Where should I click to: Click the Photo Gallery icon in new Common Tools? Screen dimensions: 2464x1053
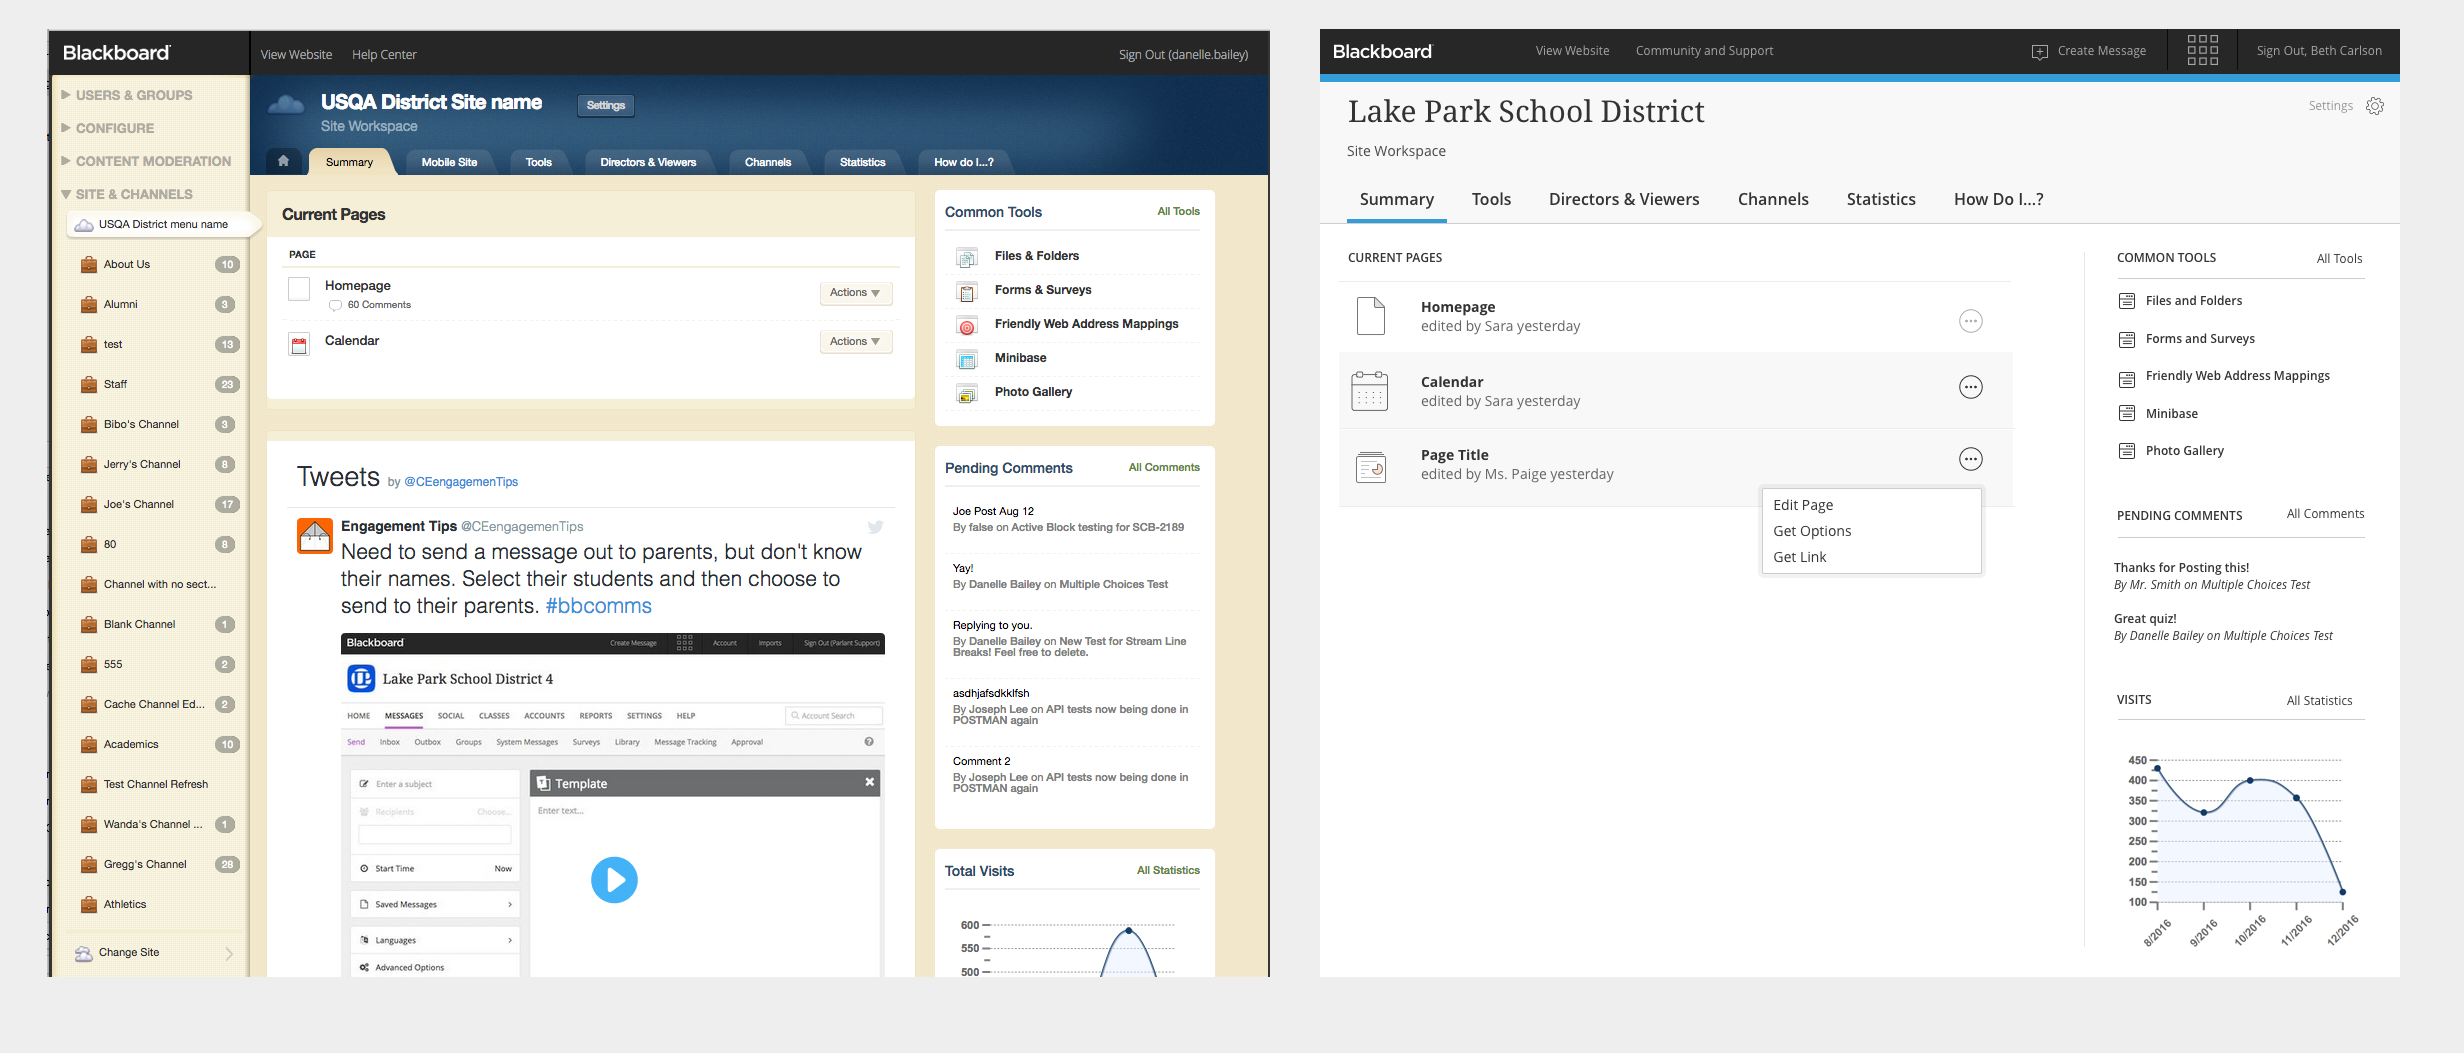click(x=2127, y=451)
